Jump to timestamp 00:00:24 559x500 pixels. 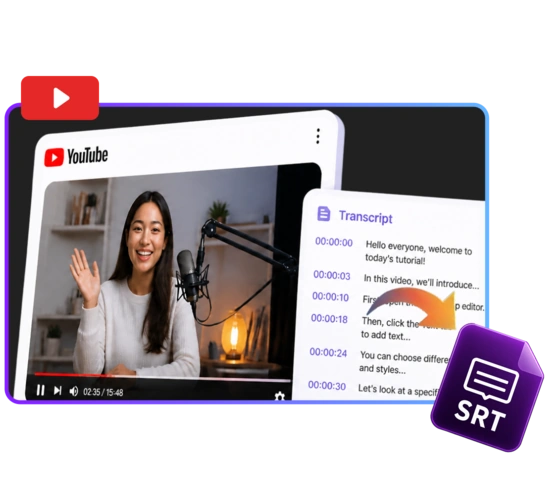(x=328, y=352)
